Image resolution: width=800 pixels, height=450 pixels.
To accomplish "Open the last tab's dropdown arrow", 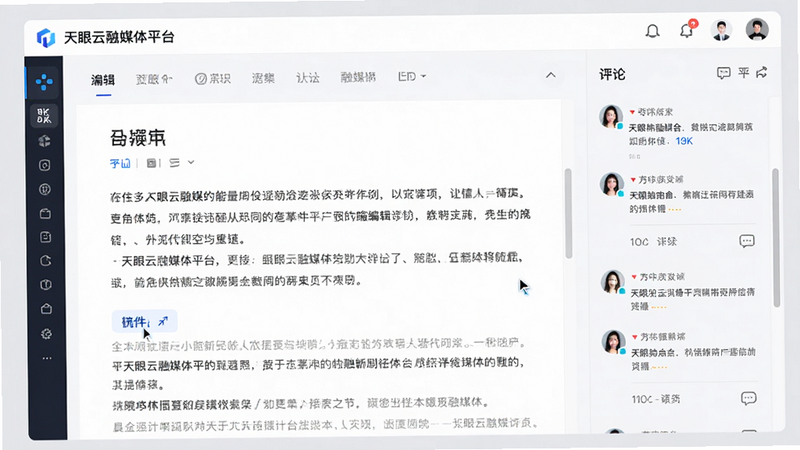I will tap(423, 77).
